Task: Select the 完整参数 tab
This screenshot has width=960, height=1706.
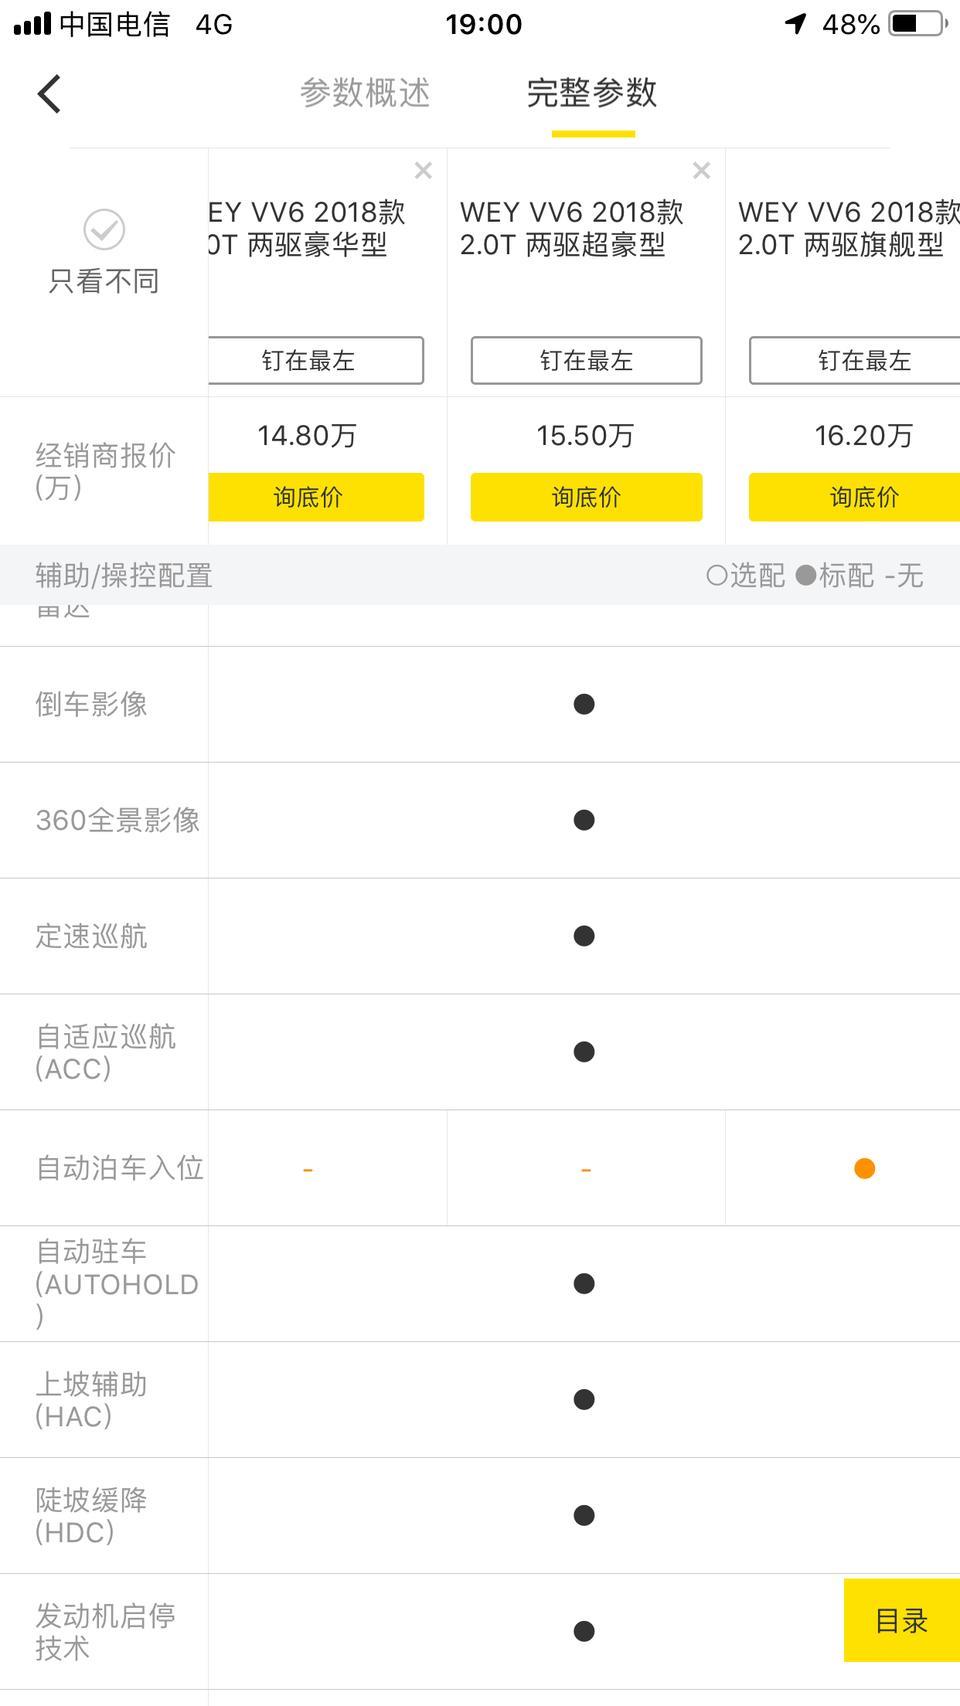Action: (592, 93)
